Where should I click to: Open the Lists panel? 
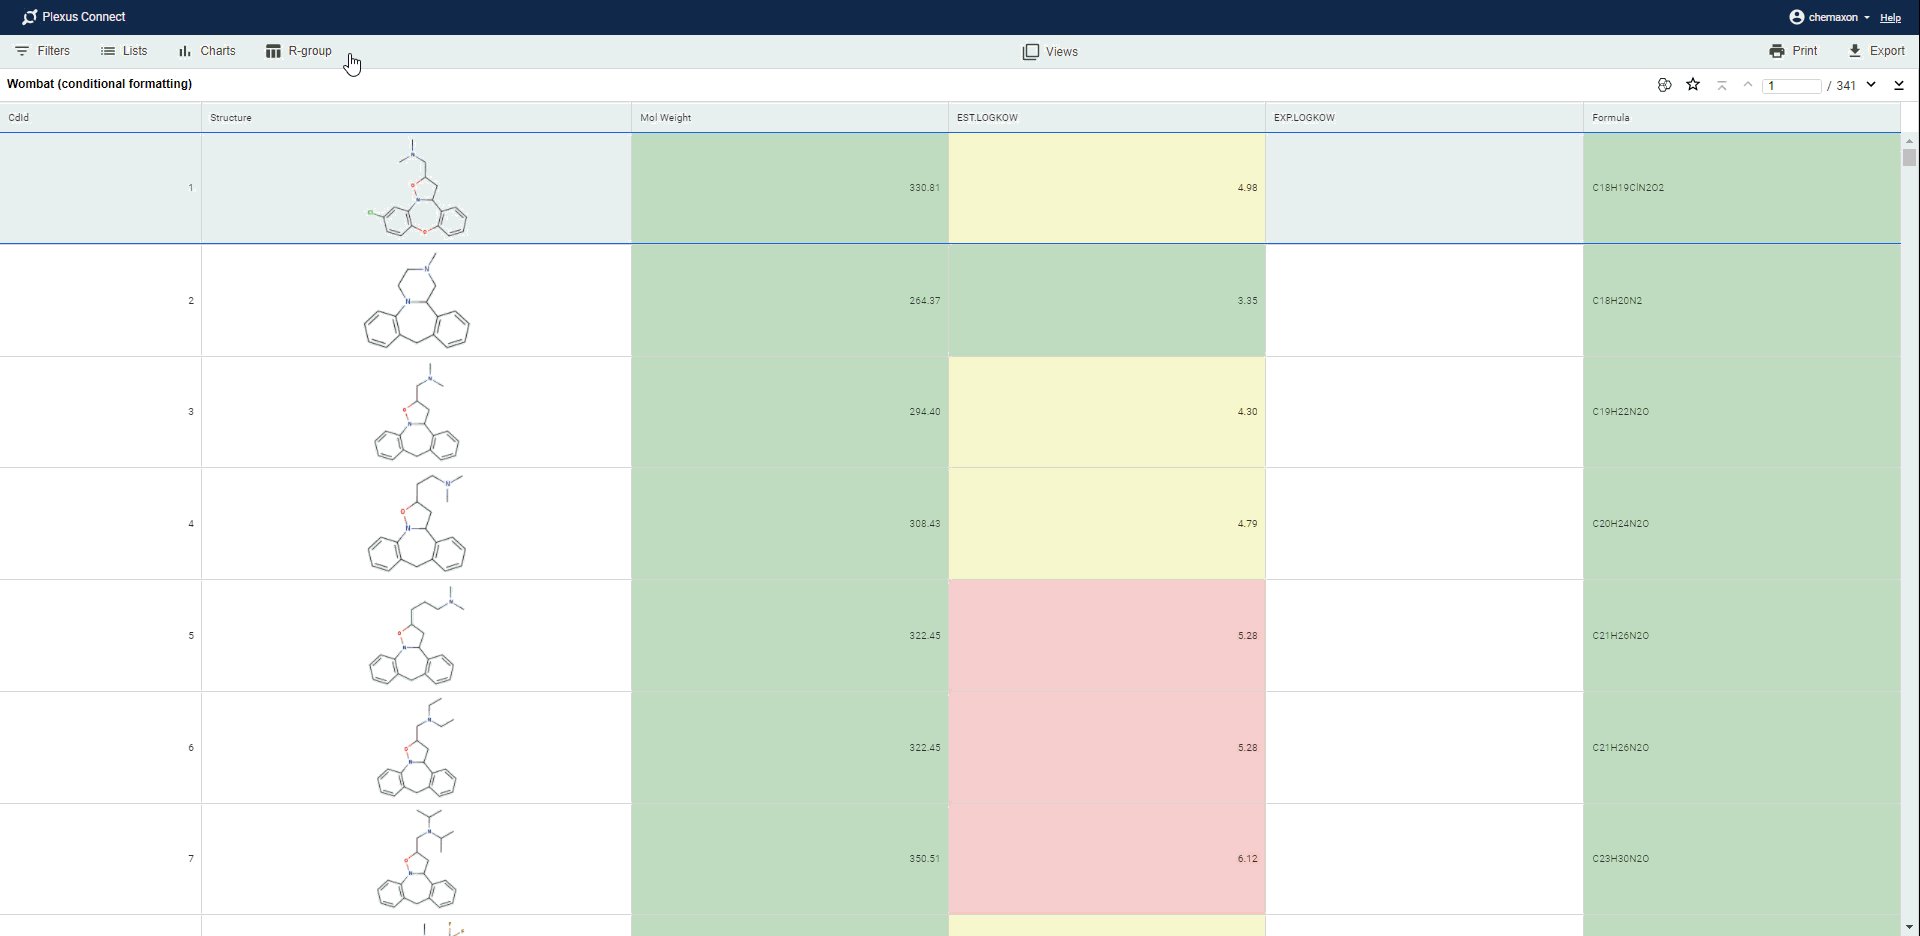(x=124, y=51)
